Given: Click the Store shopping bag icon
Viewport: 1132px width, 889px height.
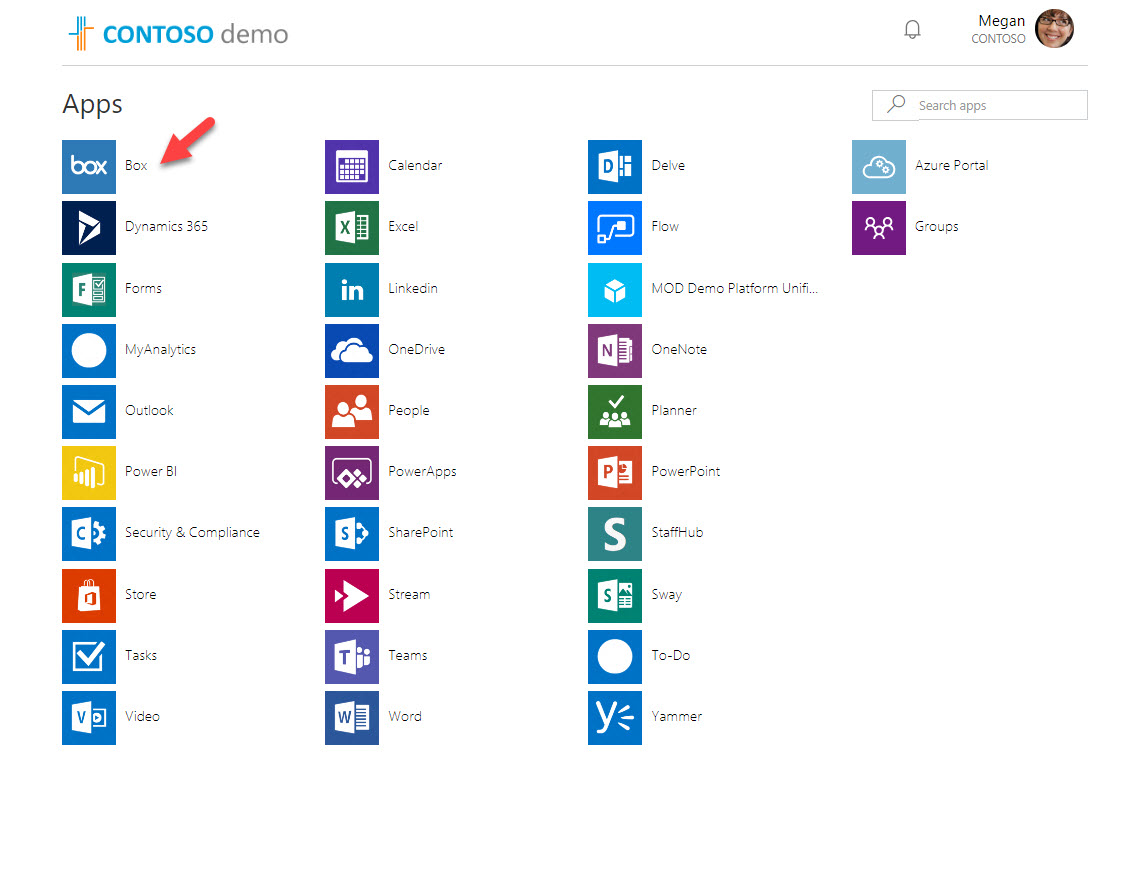Looking at the screenshot, I should (x=89, y=596).
